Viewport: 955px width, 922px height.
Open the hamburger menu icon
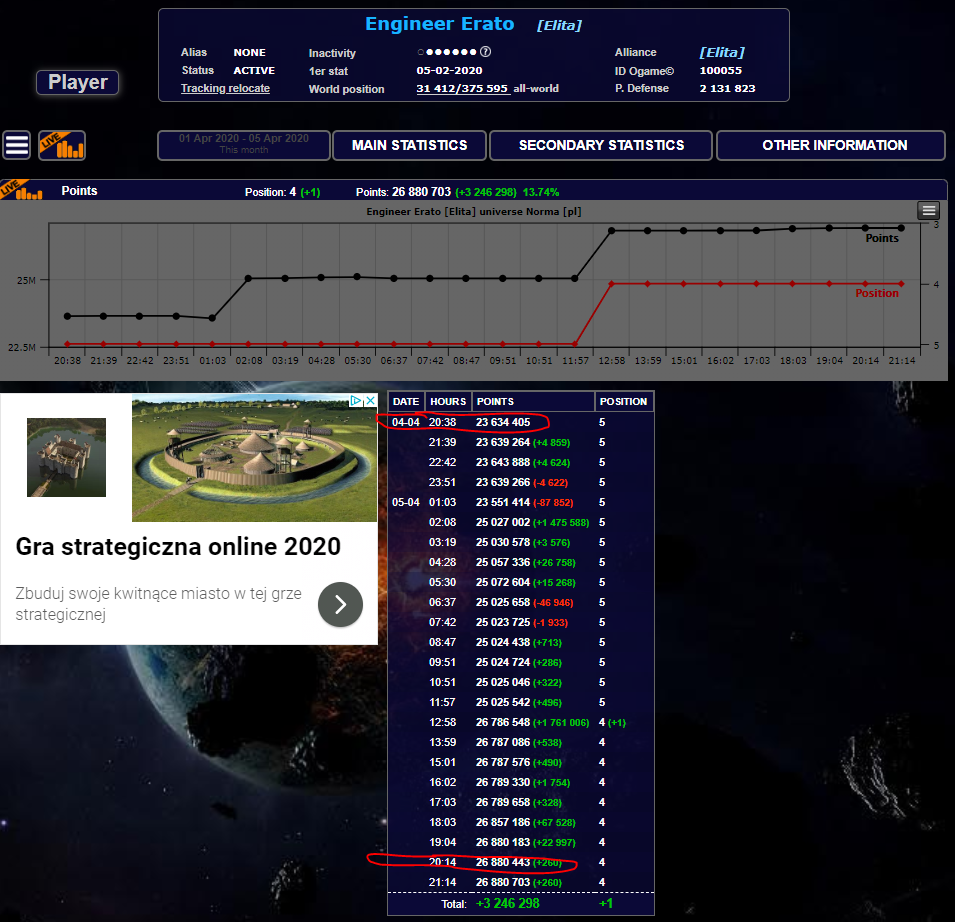point(16,146)
